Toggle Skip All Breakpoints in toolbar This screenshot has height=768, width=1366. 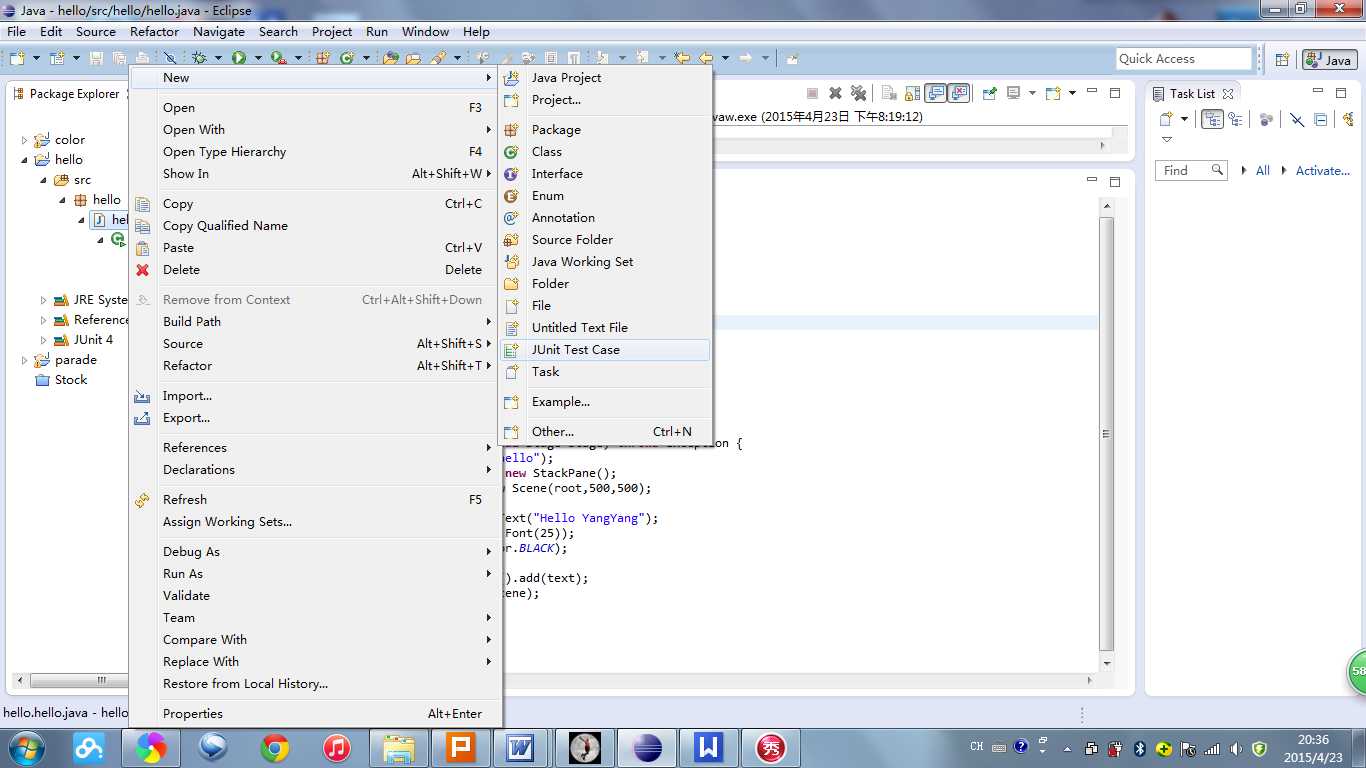tap(170, 58)
